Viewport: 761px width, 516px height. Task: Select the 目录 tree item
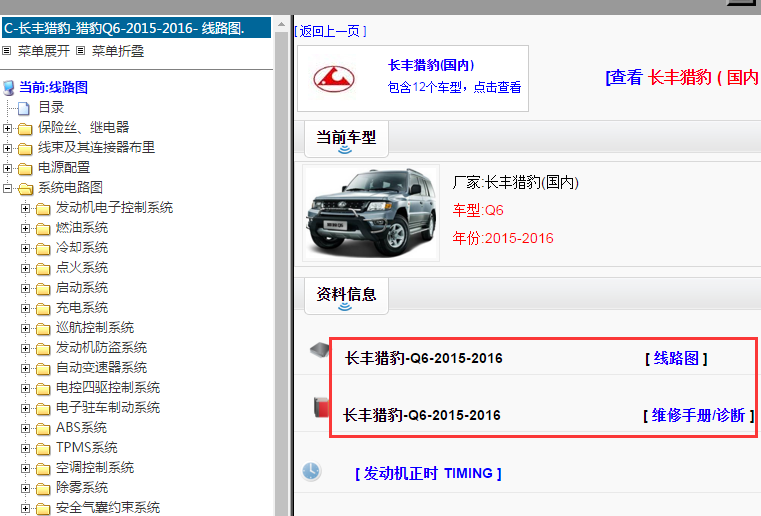click(x=51, y=107)
